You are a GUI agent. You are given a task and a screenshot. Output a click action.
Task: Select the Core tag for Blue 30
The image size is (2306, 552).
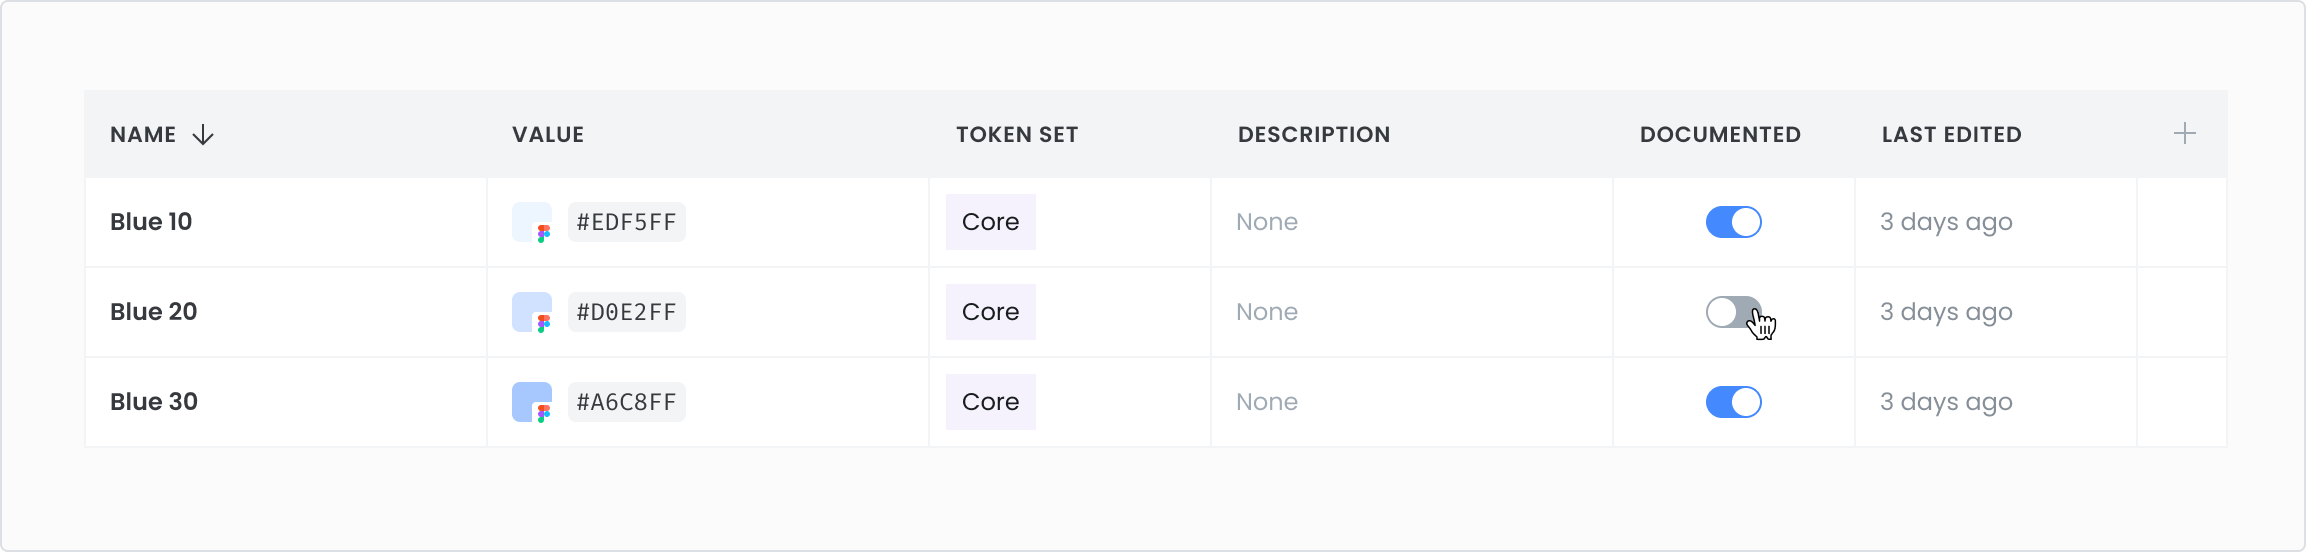[x=991, y=402]
